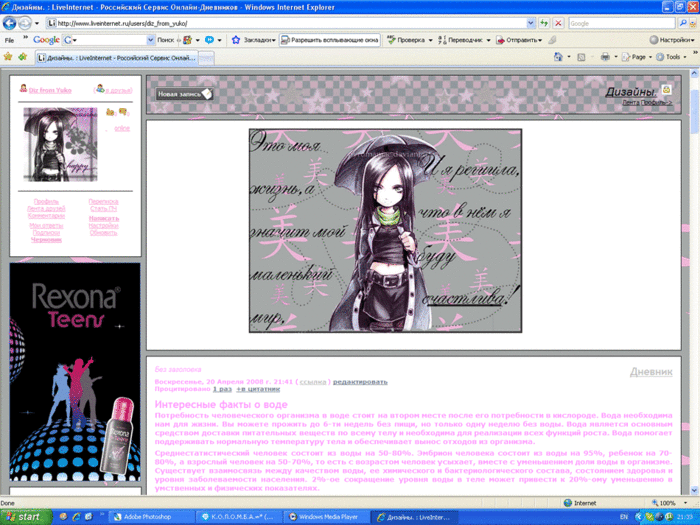700x525 pixels.
Task: Click the Google search box in IE
Action: pos(621,23)
